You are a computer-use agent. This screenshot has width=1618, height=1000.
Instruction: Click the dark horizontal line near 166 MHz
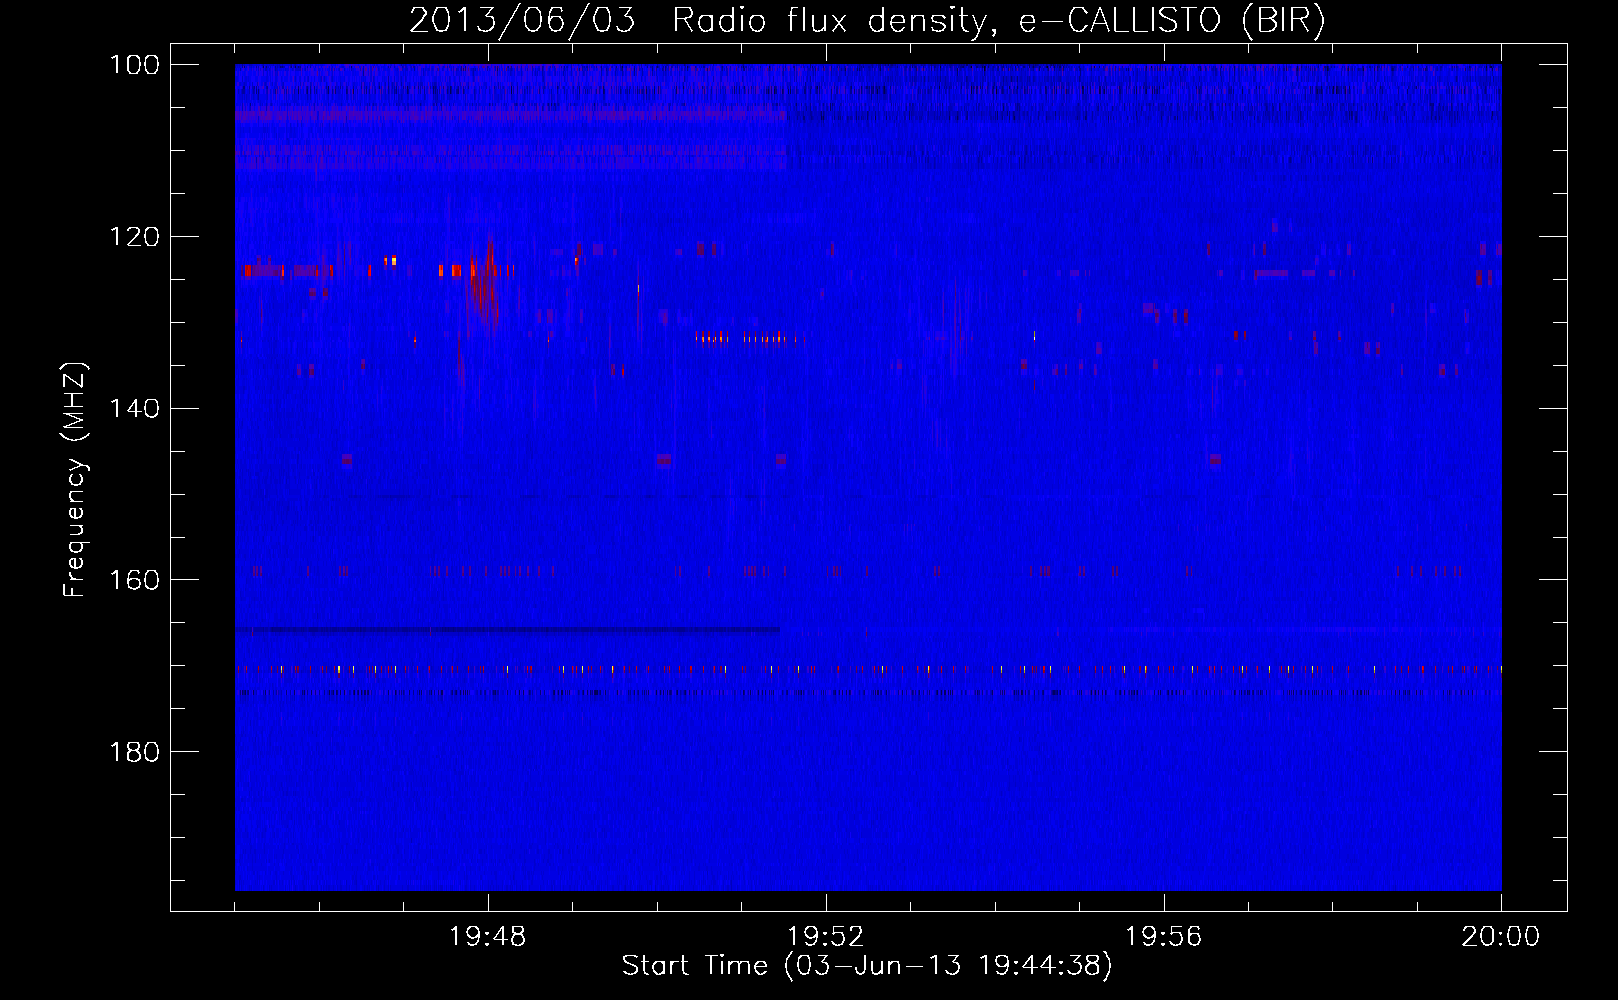click(x=508, y=630)
